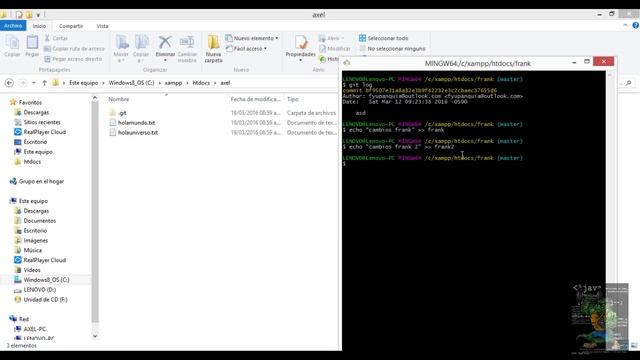Click the Pegar clipboard icon
The image size is (640, 360).
point(32,46)
